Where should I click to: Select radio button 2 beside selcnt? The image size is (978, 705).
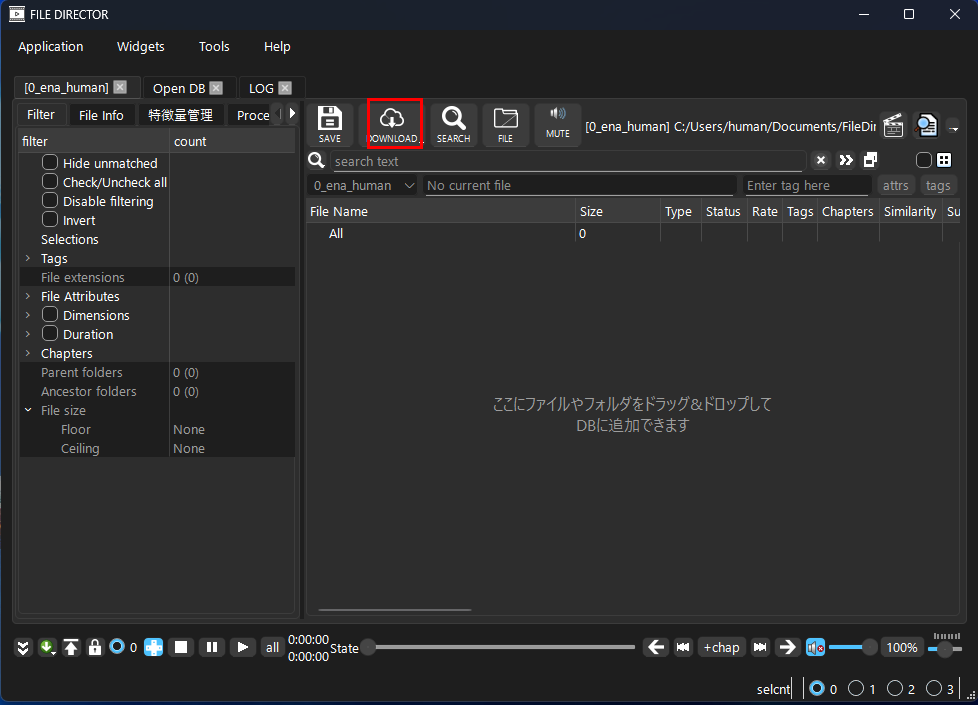pyautogui.click(x=895, y=688)
